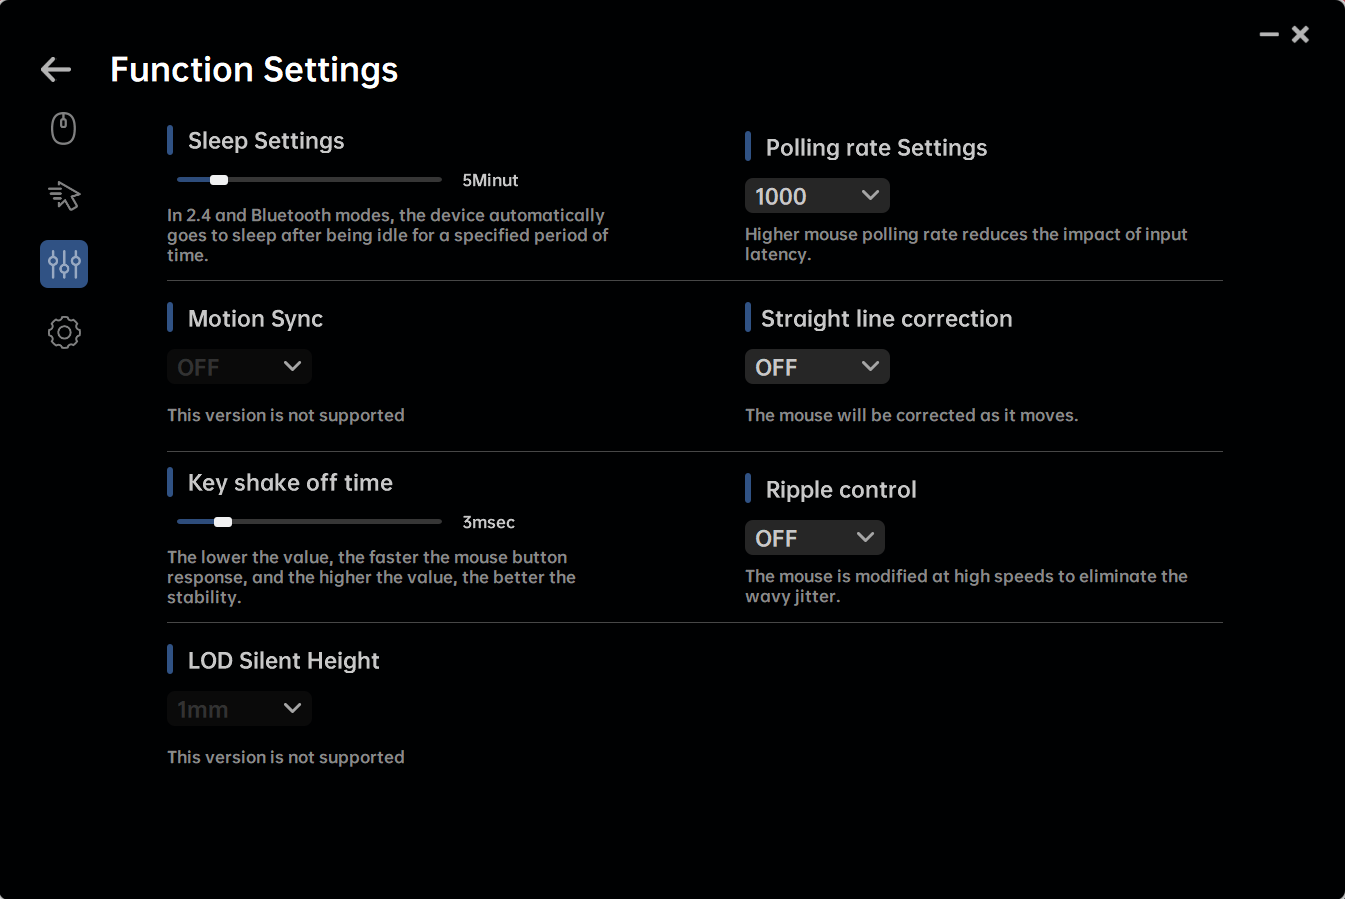Close the Function Settings window
Image resolution: width=1345 pixels, height=899 pixels.
point(1300,35)
